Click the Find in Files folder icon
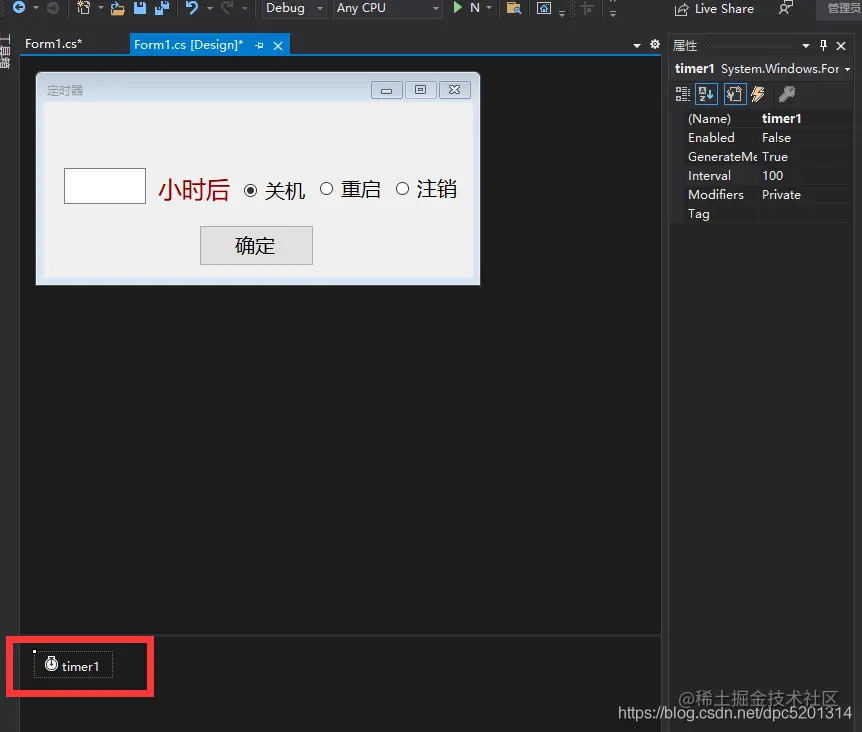 point(513,8)
